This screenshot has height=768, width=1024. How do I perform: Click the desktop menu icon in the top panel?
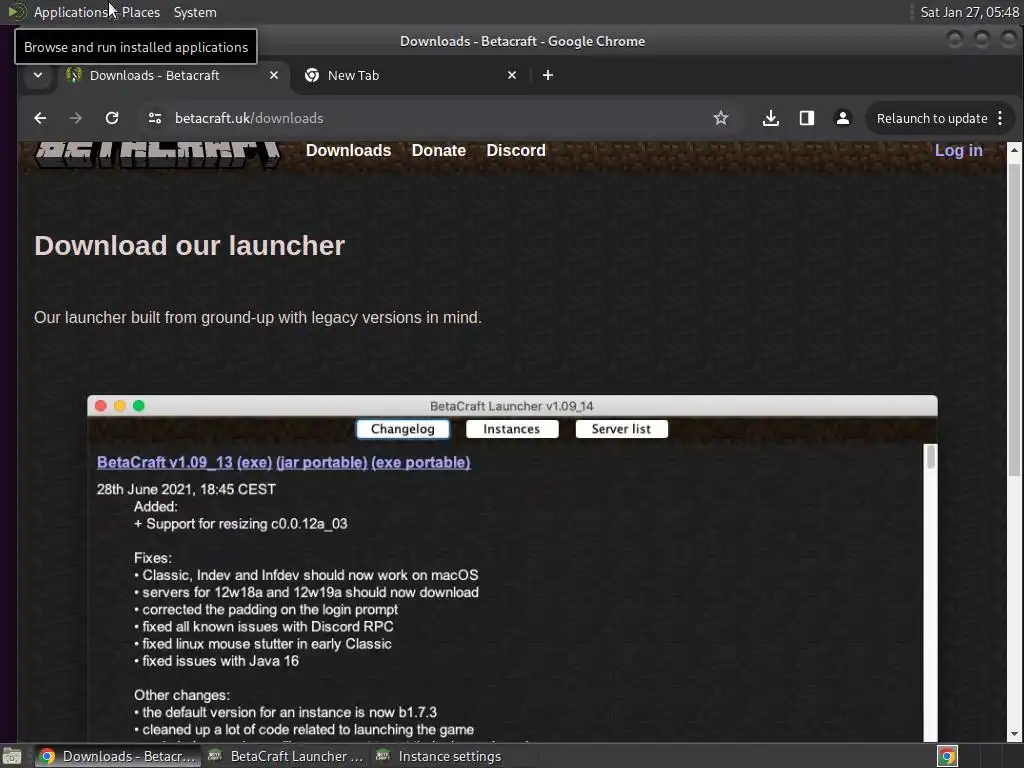pyautogui.click(x=16, y=12)
